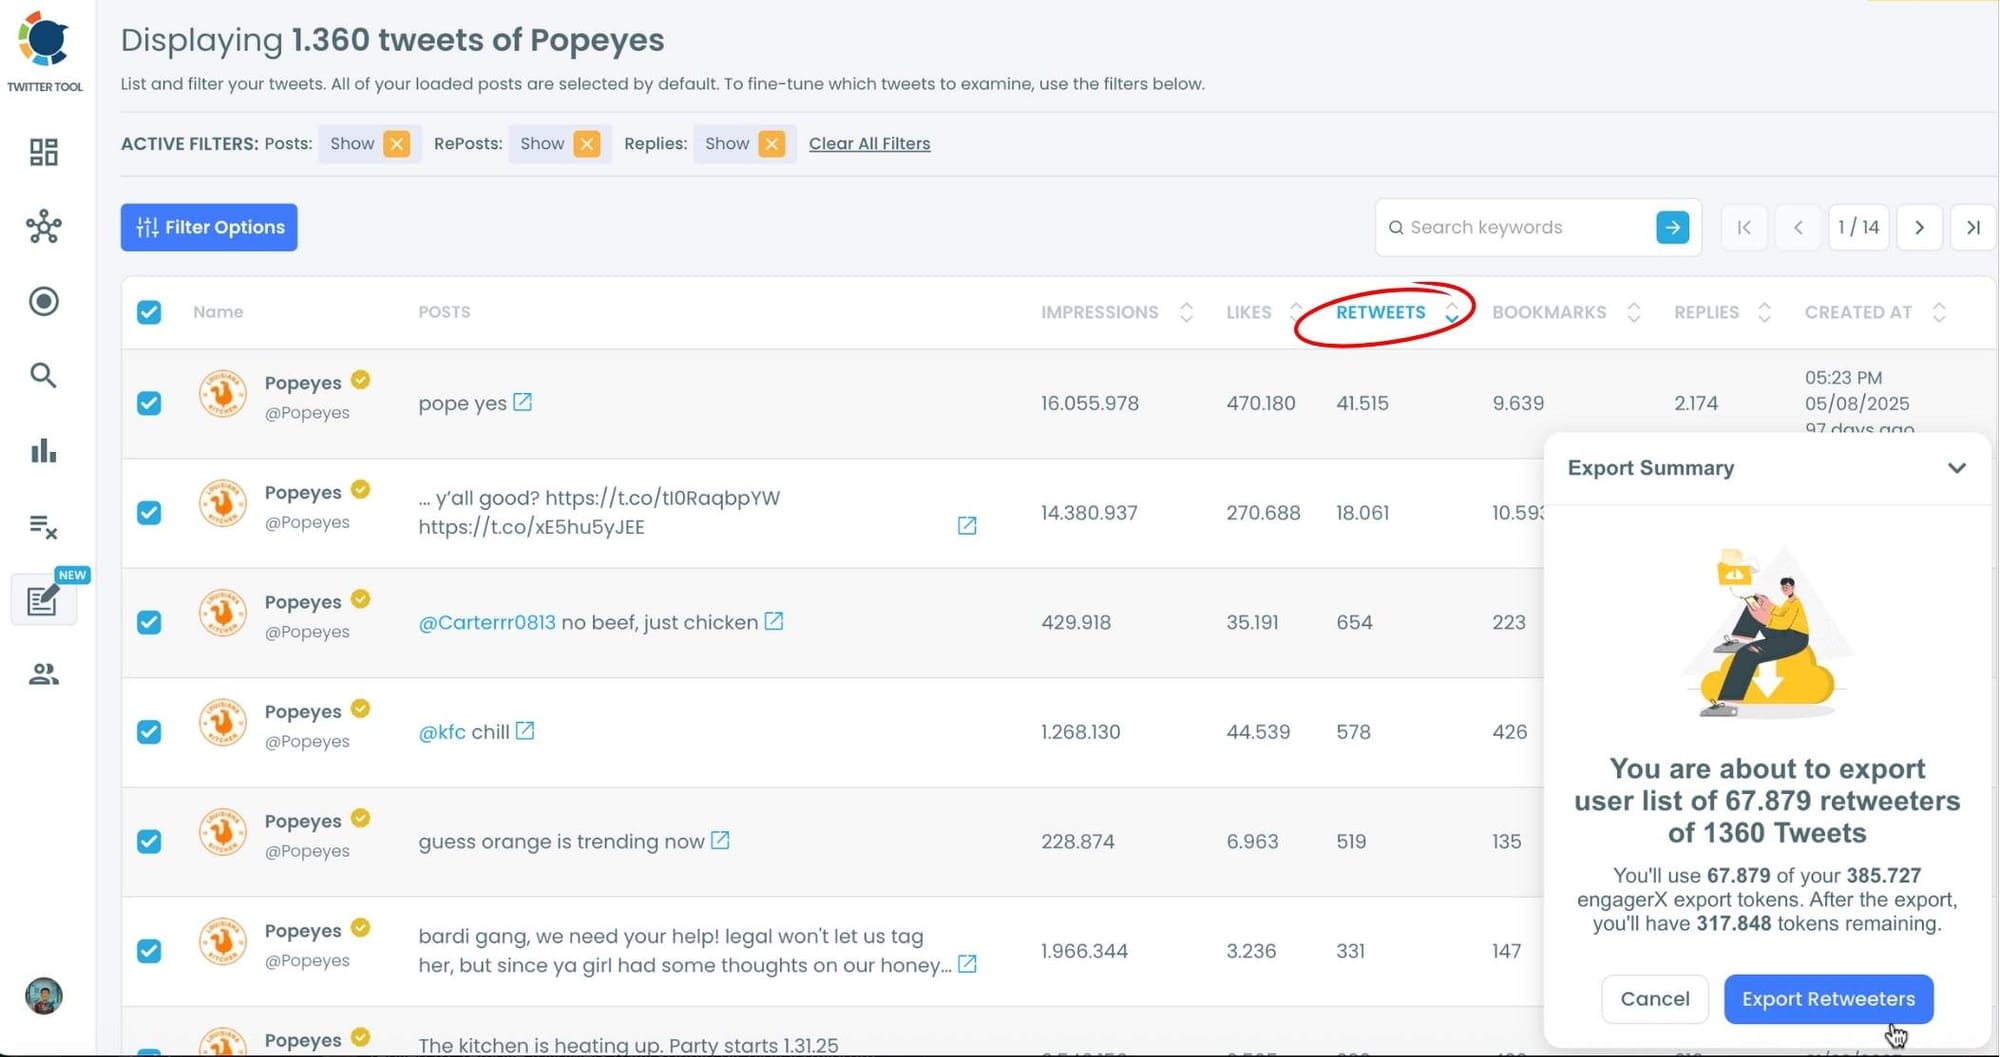This screenshot has width=2000, height=1057.
Task: Click the 1.966.344 impressions value
Action: click(x=1084, y=951)
